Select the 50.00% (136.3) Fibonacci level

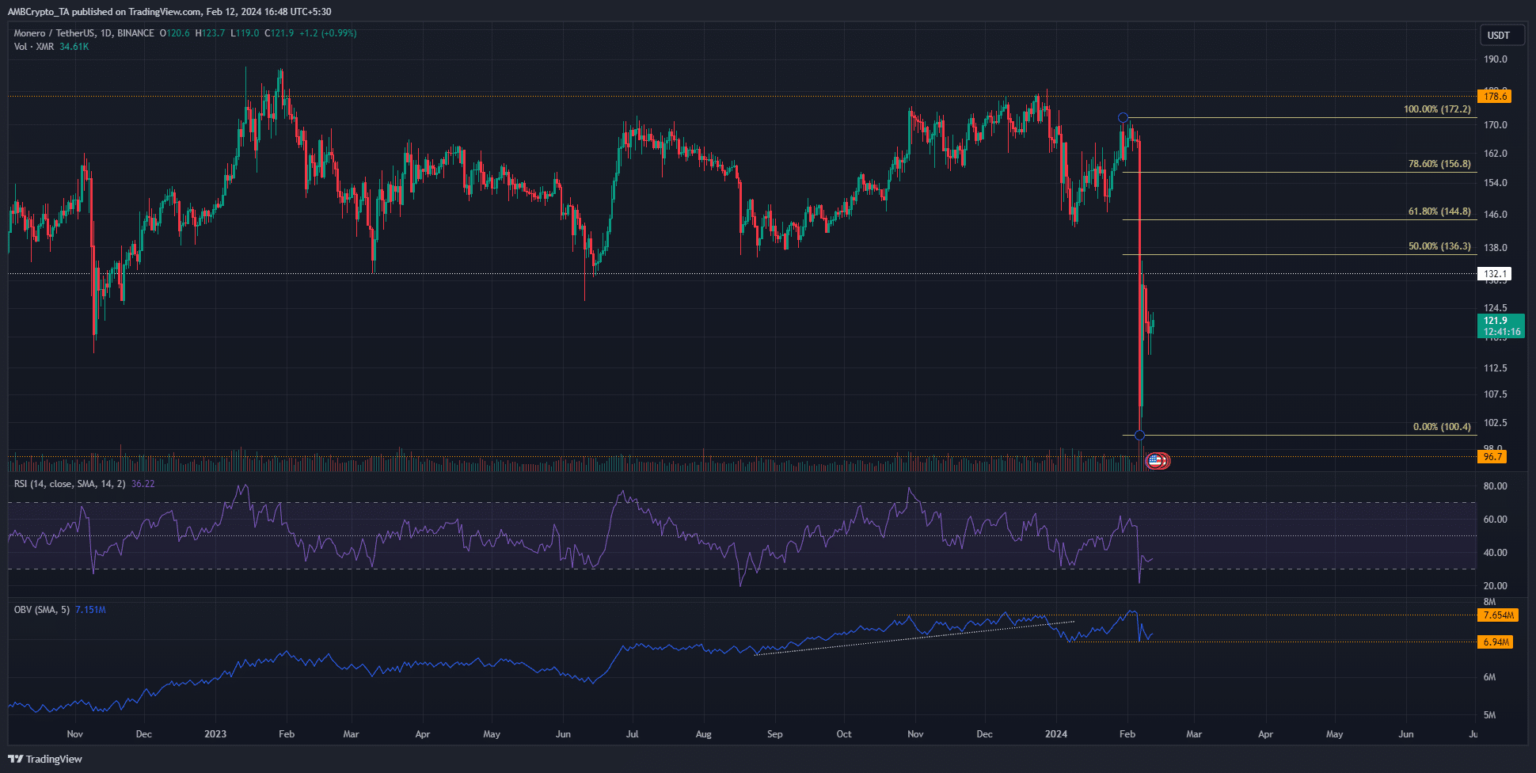point(1435,246)
